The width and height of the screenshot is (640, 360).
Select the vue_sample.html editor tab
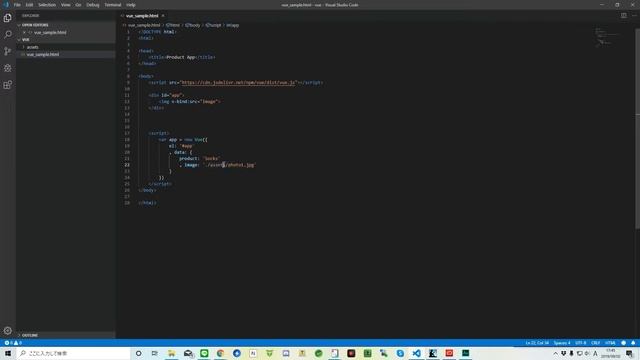pyautogui.click(x=142, y=16)
